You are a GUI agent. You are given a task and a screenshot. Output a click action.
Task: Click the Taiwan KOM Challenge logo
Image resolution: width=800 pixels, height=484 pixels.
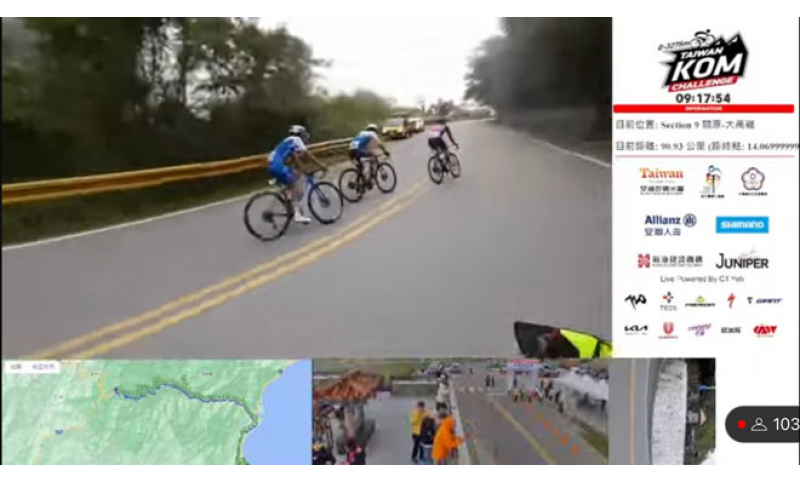coord(703,61)
